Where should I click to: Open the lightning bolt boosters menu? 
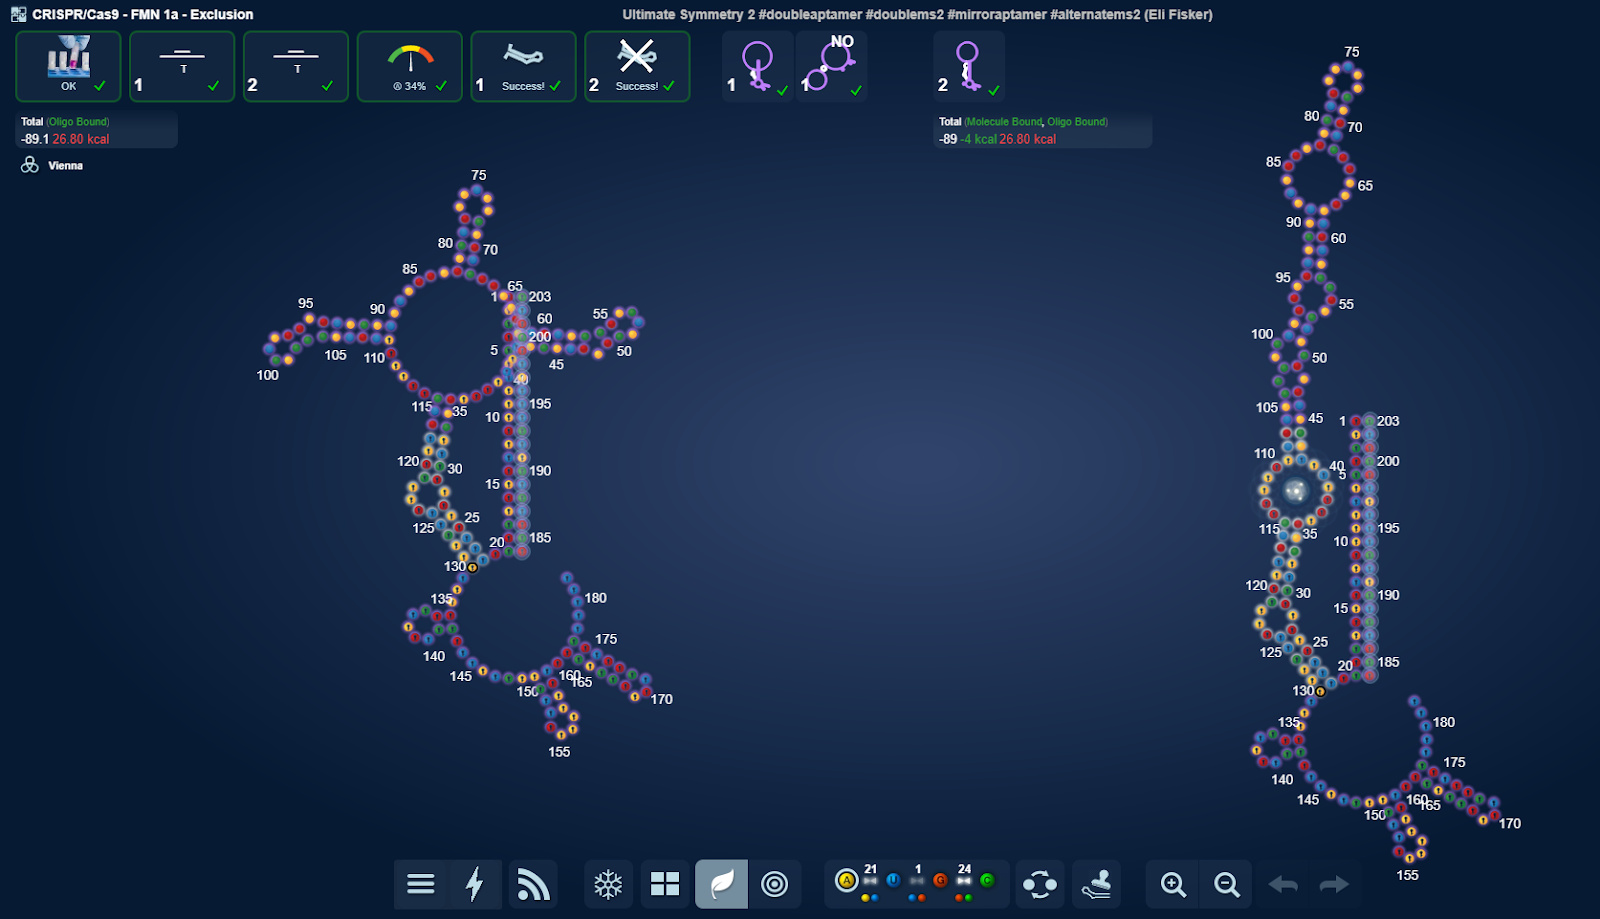[x=476, y=884]
